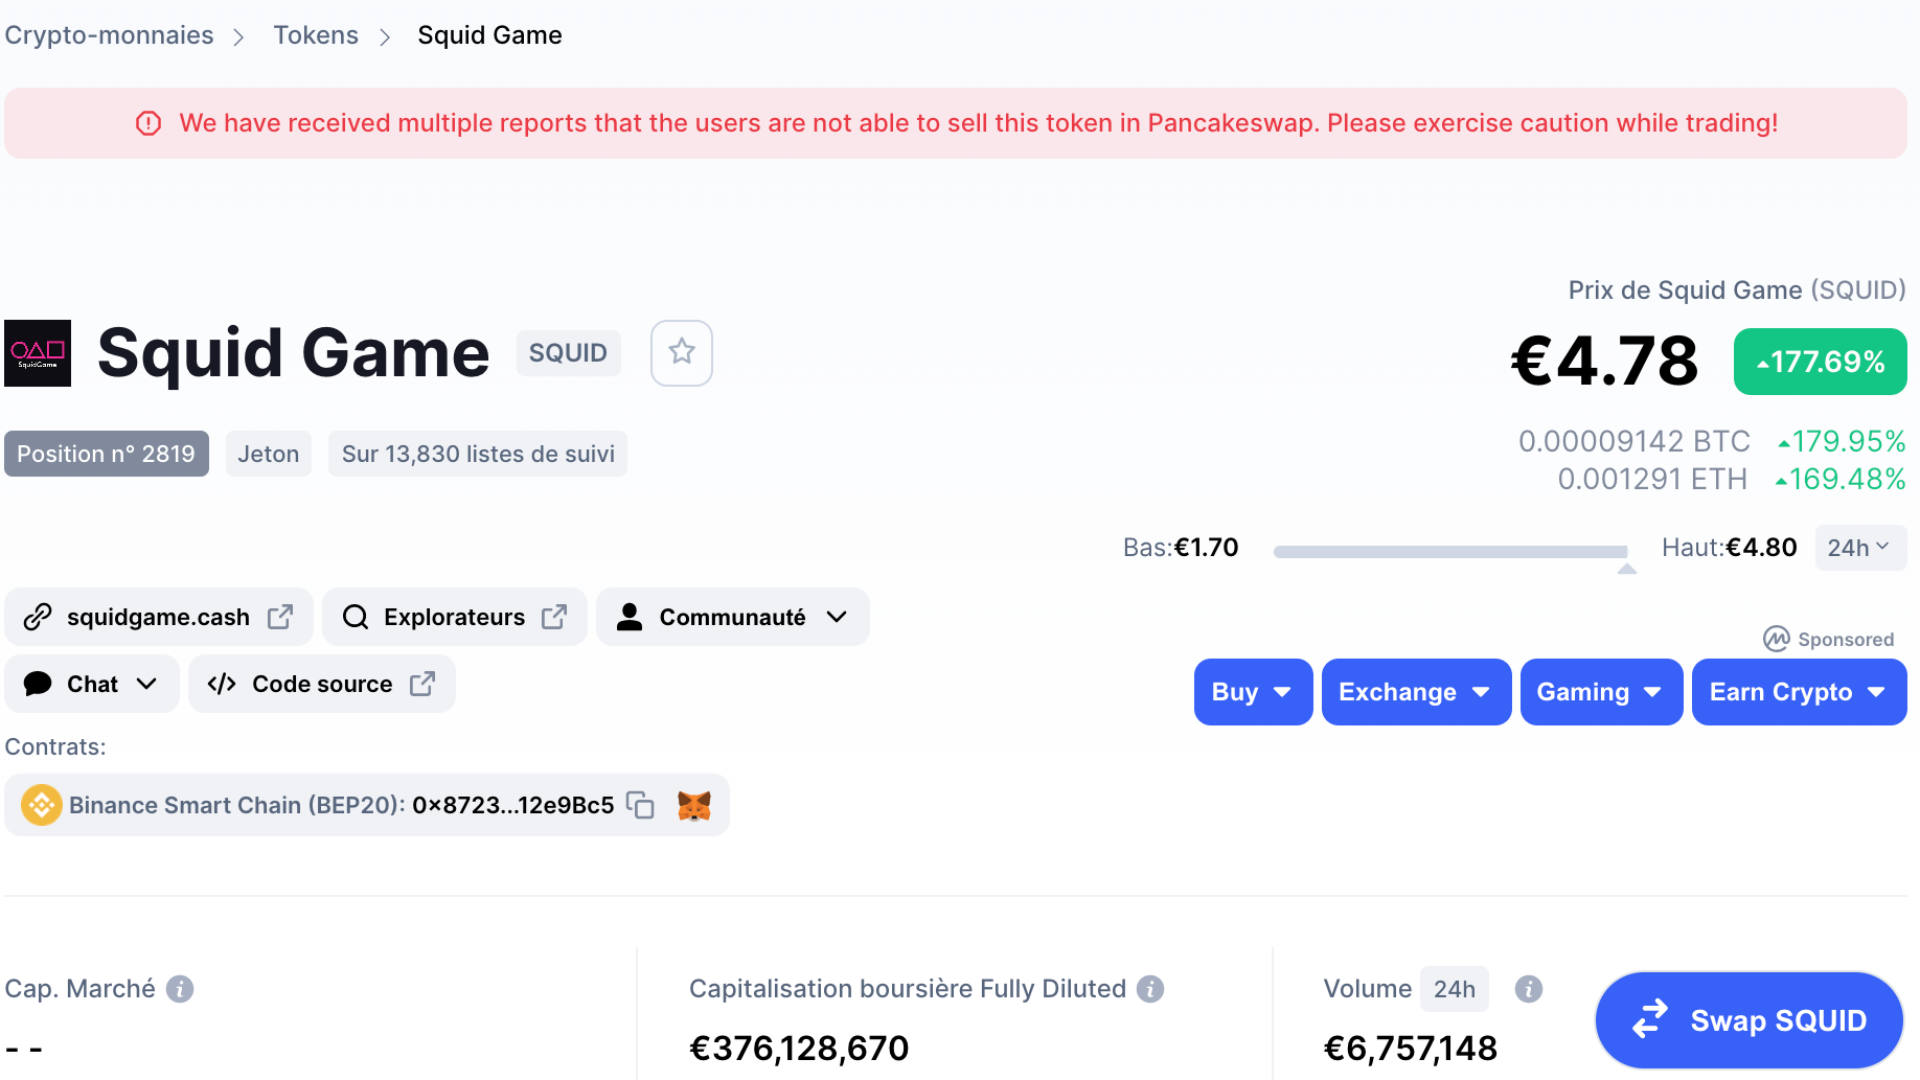Click the MetaMask fox icon
The width and height of the screenshot is (1920, 1080).
(694, 805)
